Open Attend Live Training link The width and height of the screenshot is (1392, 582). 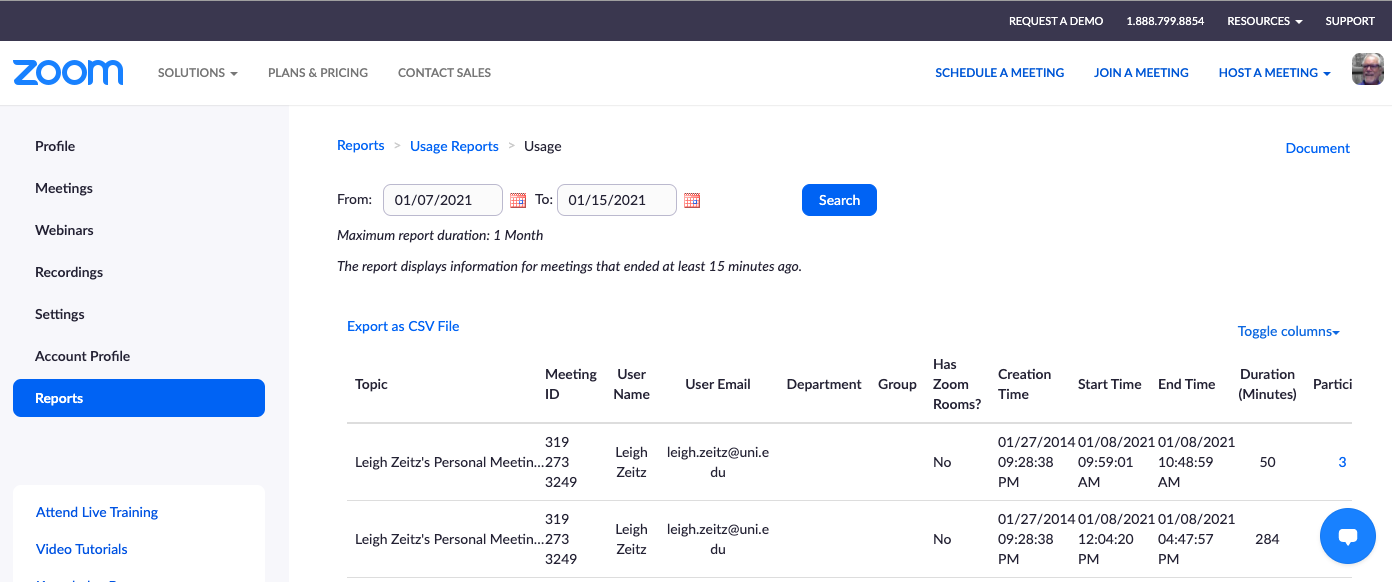coord(97,512)
